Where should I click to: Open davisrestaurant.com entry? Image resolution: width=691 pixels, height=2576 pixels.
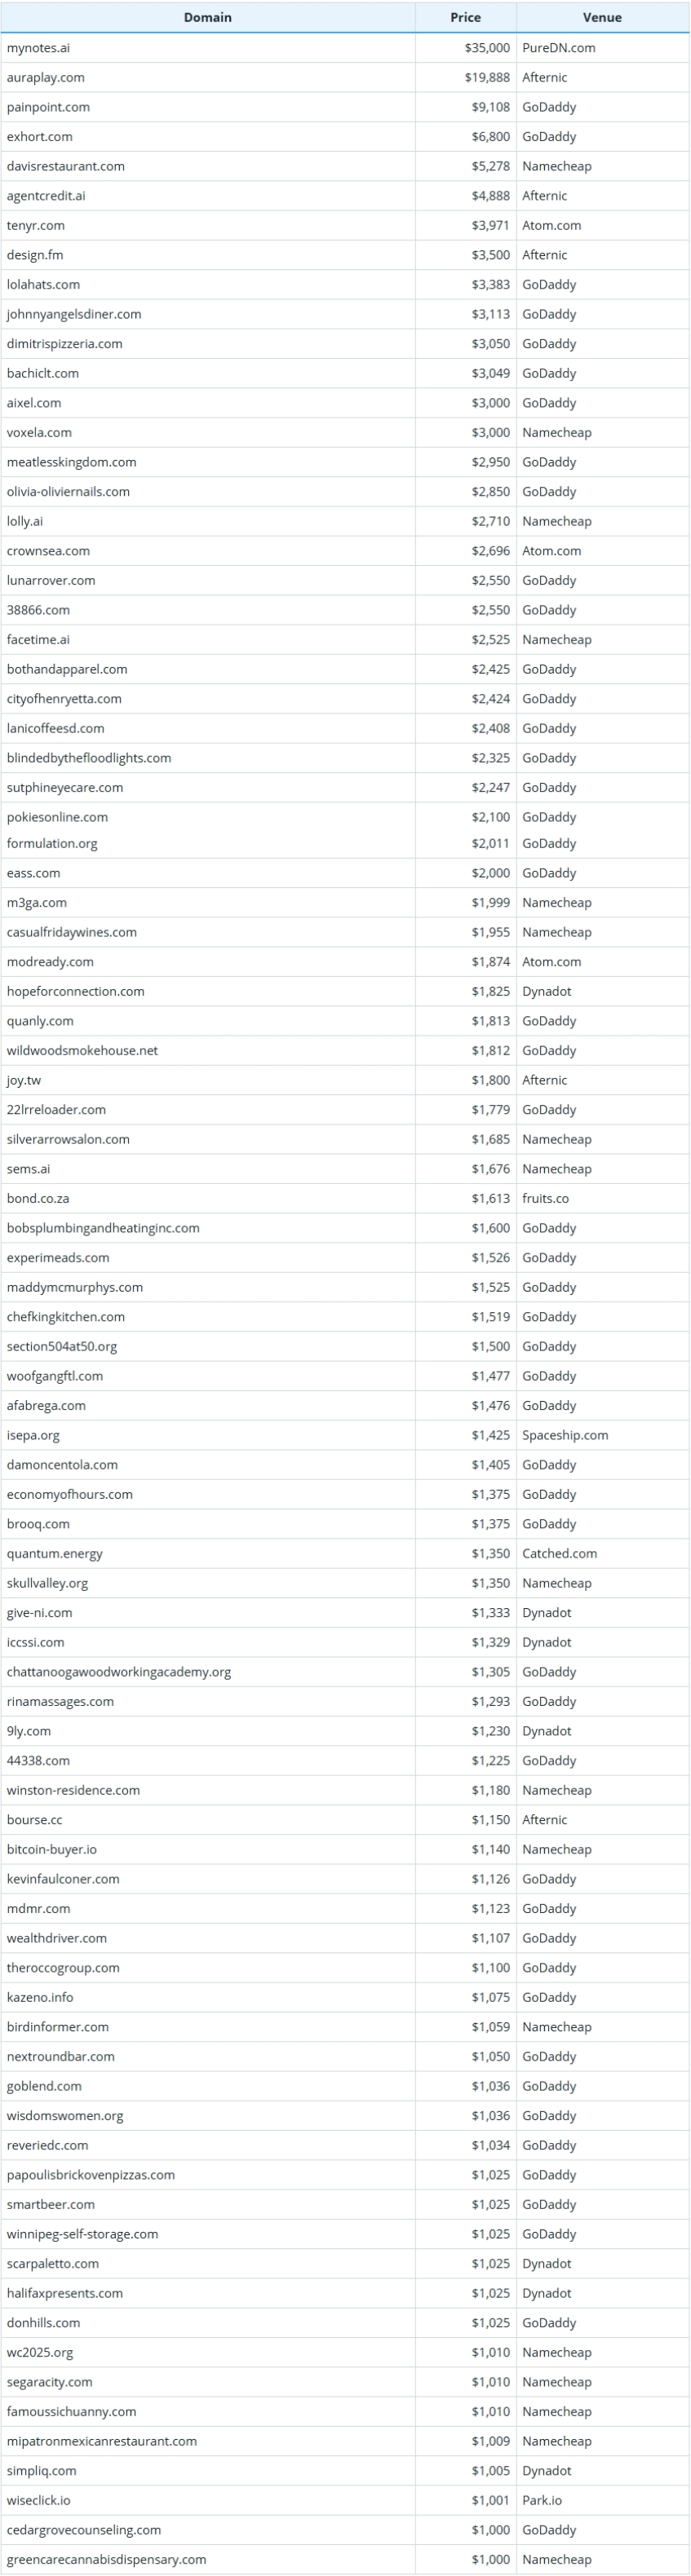pyautogui.click(x=66, y=166)
